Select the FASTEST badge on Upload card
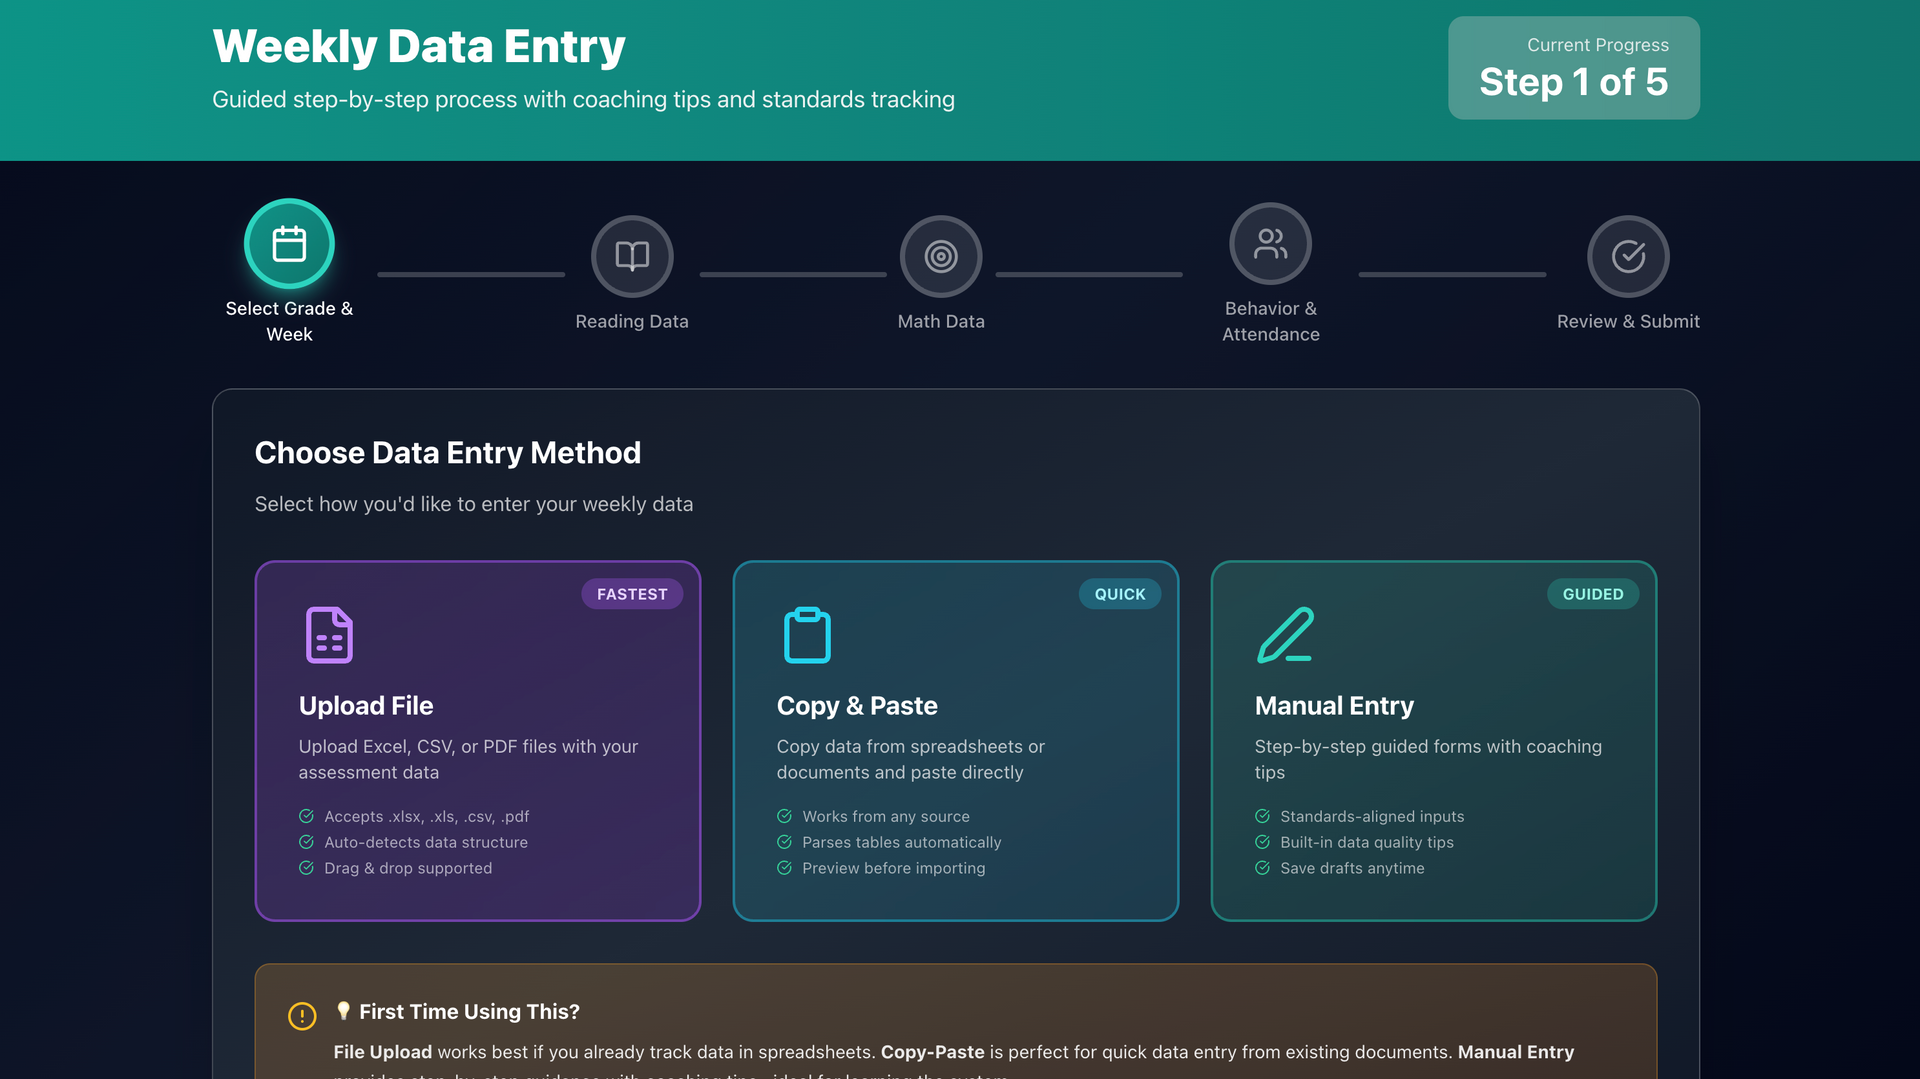 click(632, 594)
